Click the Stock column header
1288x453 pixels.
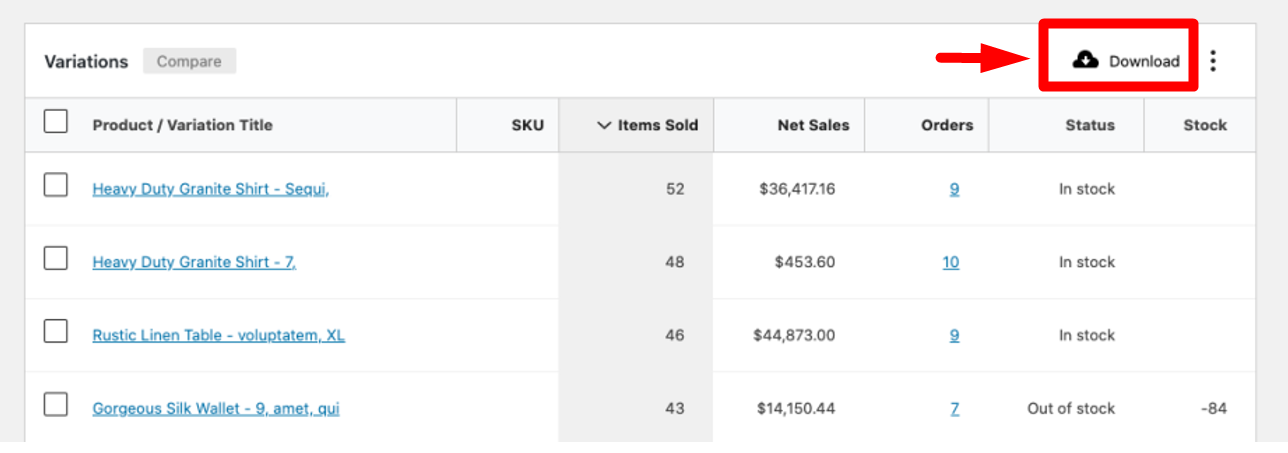(1205, 125)
